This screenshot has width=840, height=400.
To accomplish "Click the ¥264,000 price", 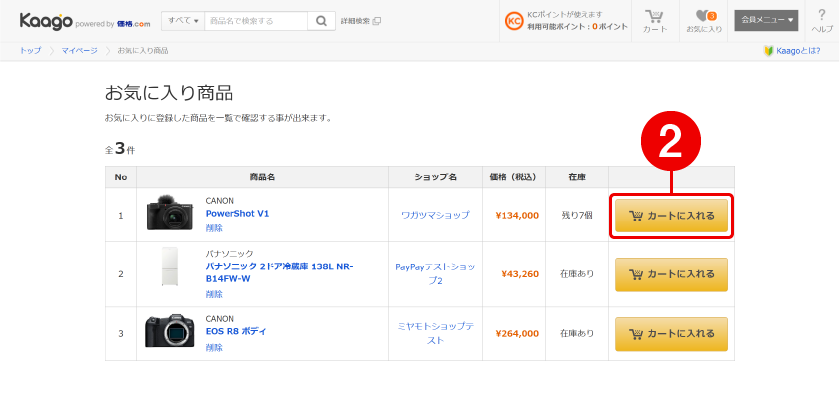I will click(517, 334).
